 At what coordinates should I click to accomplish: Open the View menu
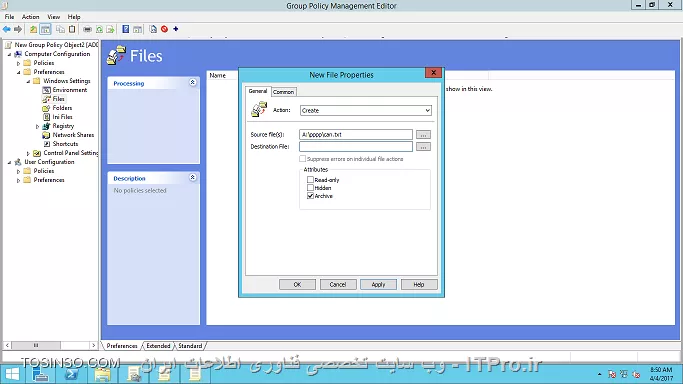[54, 17]
